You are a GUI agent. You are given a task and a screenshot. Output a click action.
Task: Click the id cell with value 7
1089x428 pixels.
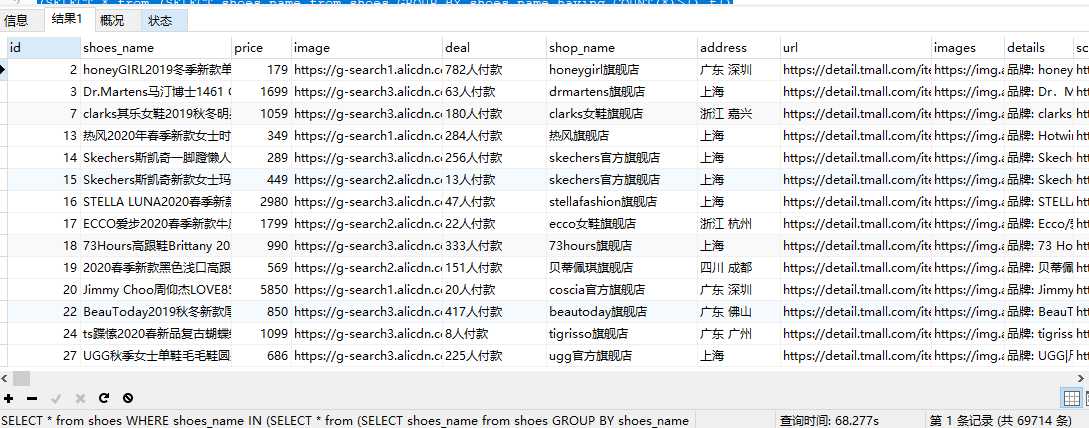(x=44, y=113)
